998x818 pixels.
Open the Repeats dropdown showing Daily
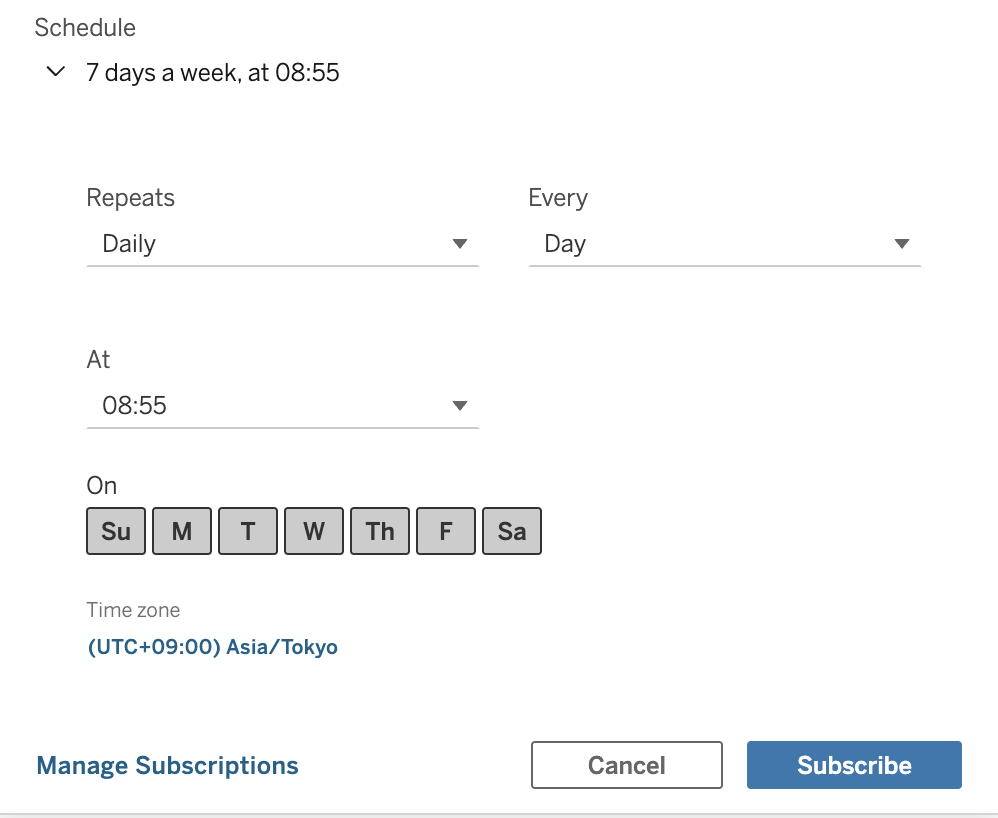[x=283, y=244]
